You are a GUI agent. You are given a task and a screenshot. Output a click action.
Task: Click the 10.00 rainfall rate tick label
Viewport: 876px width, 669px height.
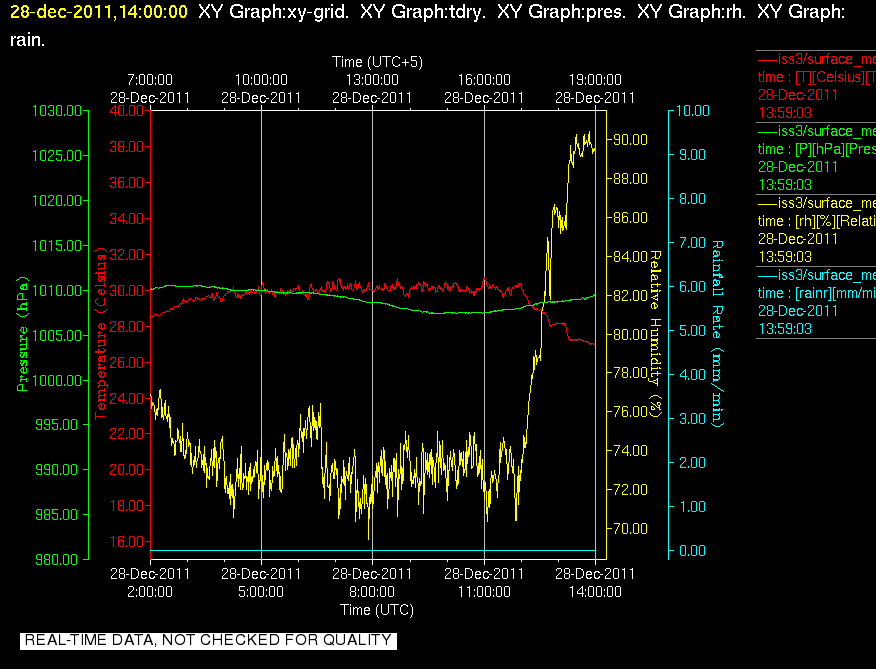(x=693, y=111)
